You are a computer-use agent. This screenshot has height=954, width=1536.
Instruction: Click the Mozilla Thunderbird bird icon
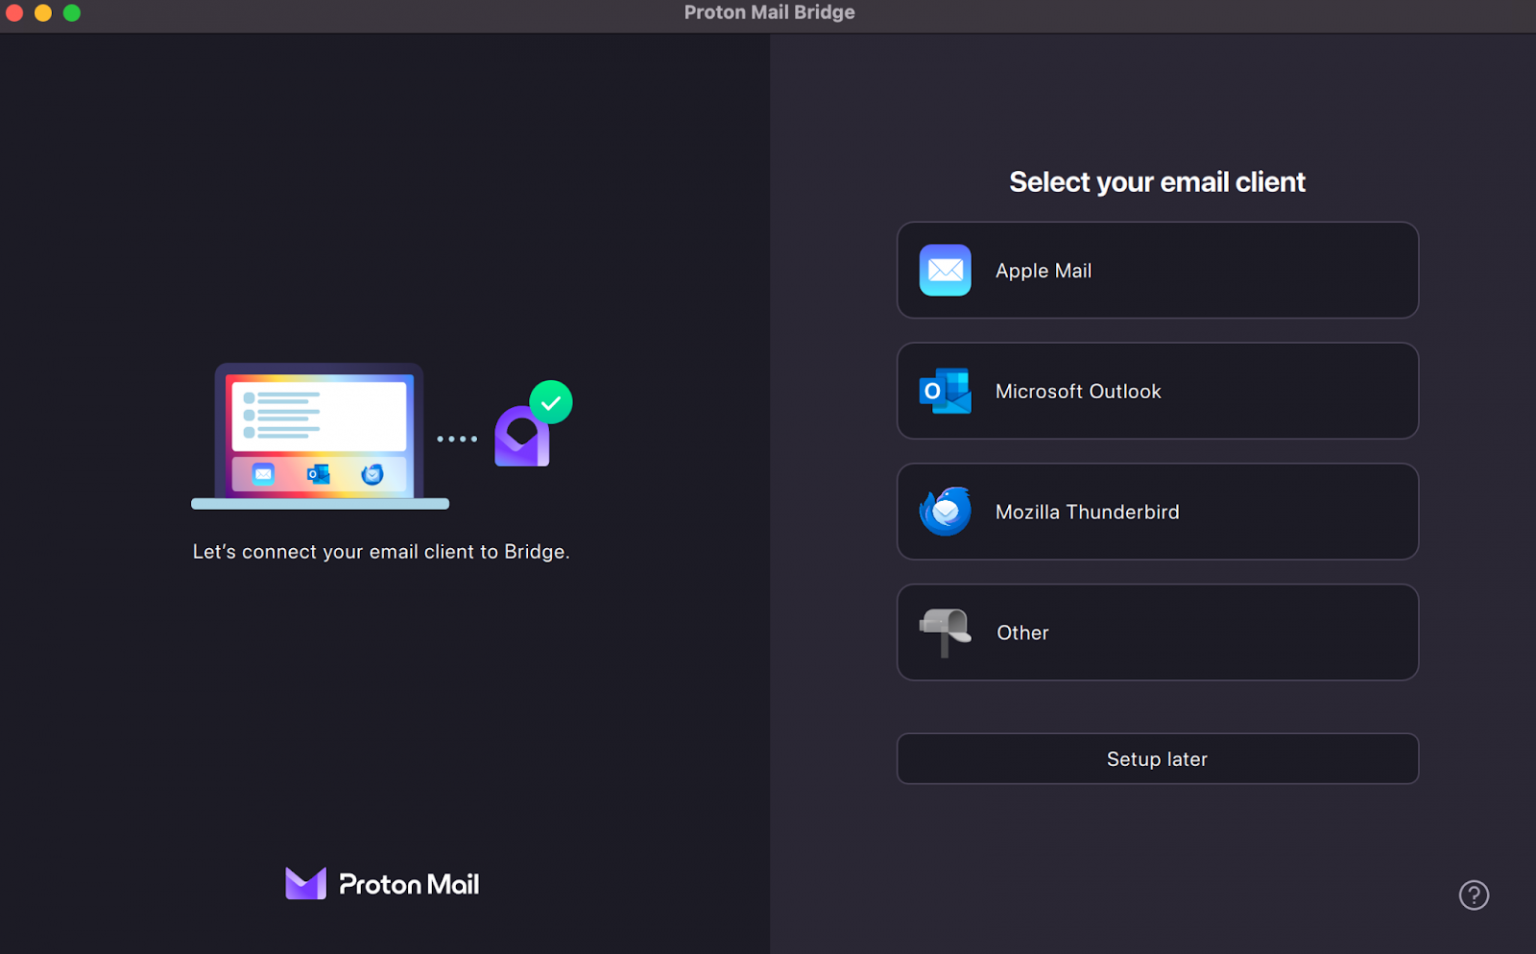coord(944,511)
